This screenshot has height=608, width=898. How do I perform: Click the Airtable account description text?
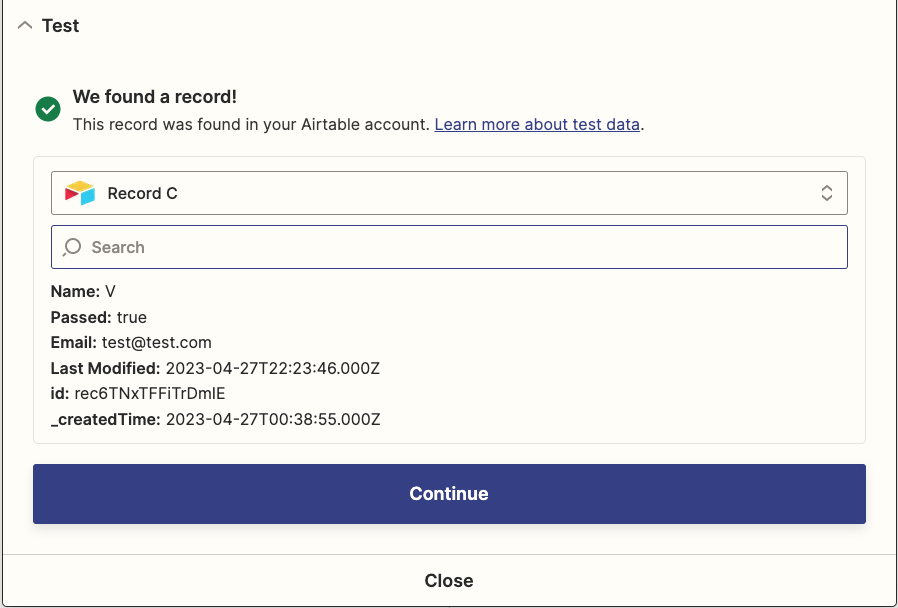pos(251,124)
